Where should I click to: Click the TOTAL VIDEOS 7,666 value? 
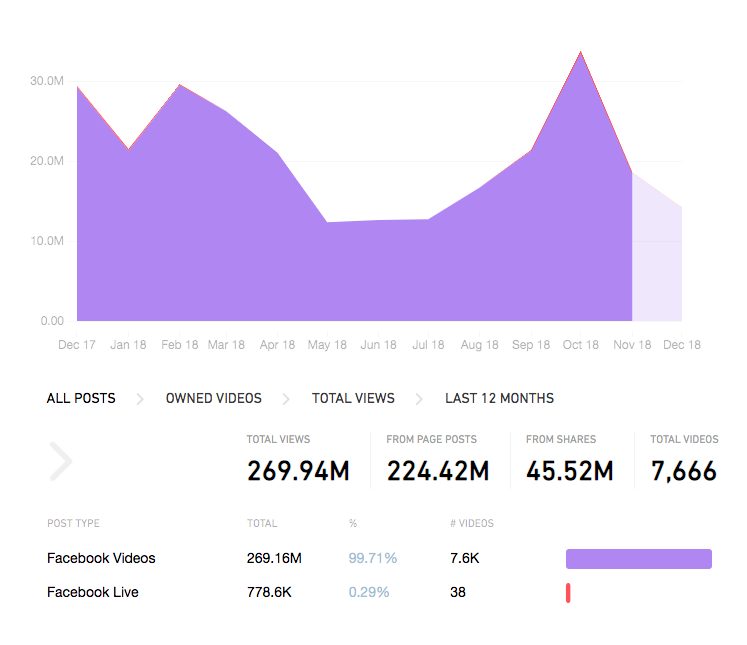684,471
